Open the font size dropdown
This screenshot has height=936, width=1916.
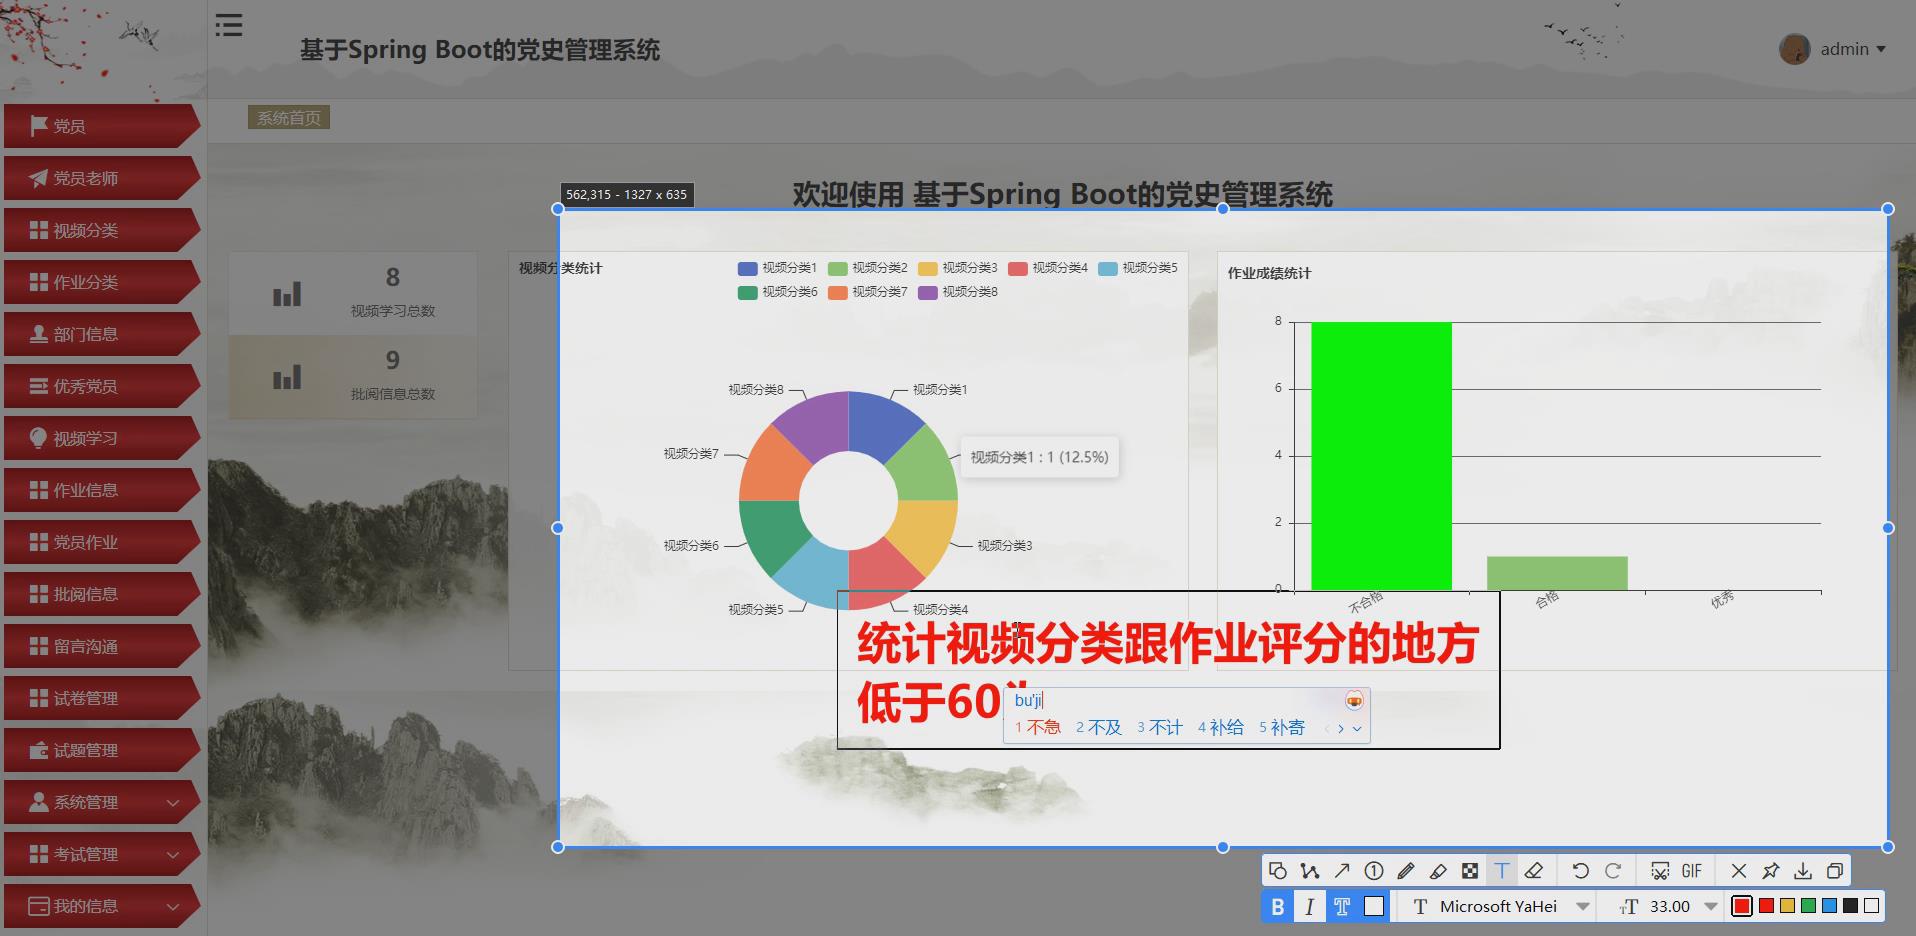click(1711, 906)
